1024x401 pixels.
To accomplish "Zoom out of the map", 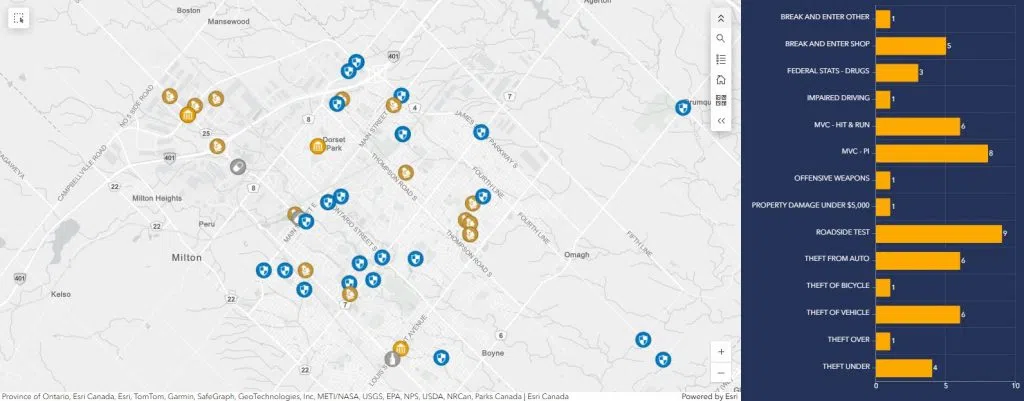I will coord(720,373).
